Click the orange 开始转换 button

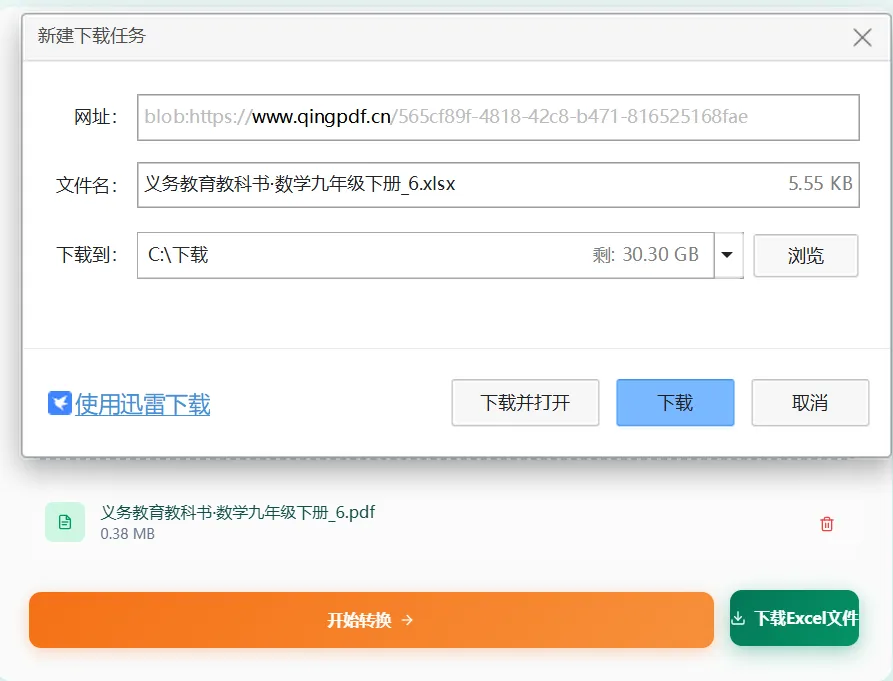371,620
